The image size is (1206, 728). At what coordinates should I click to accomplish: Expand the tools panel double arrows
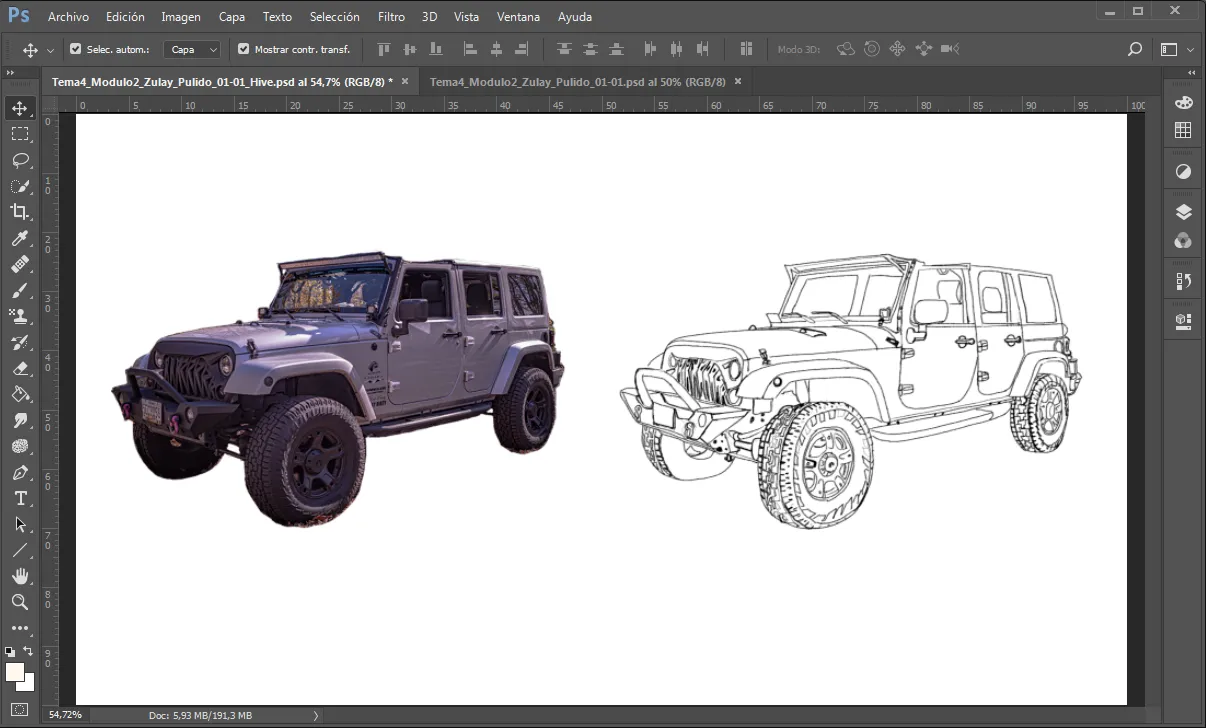(x=10, y=73)
